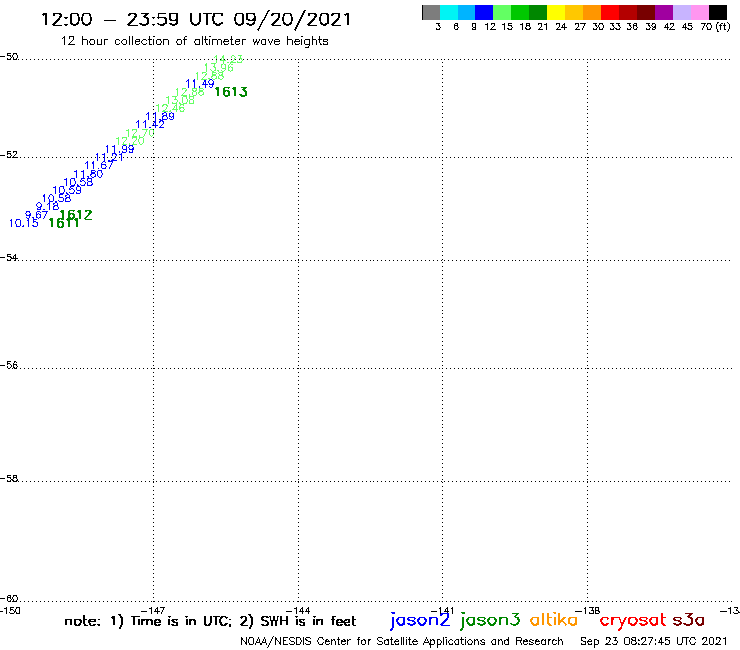Click the 11.42 wave height value
The width and height of the screenshot is (740, 650).
(150, 124)
